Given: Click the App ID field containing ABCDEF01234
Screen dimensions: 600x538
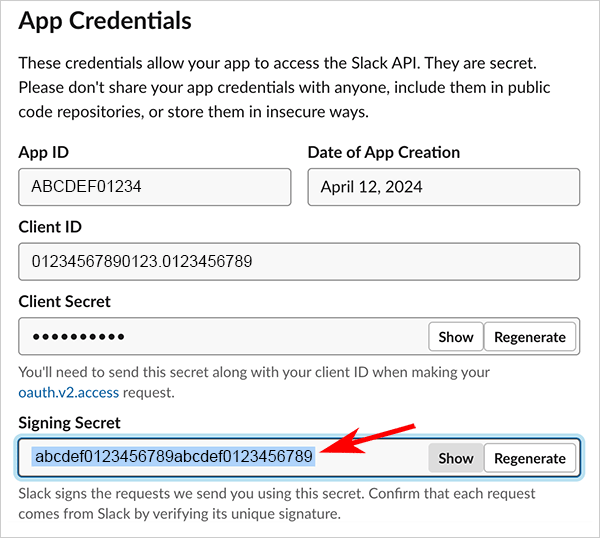Looking at the screenshot, I should point(154,187).
